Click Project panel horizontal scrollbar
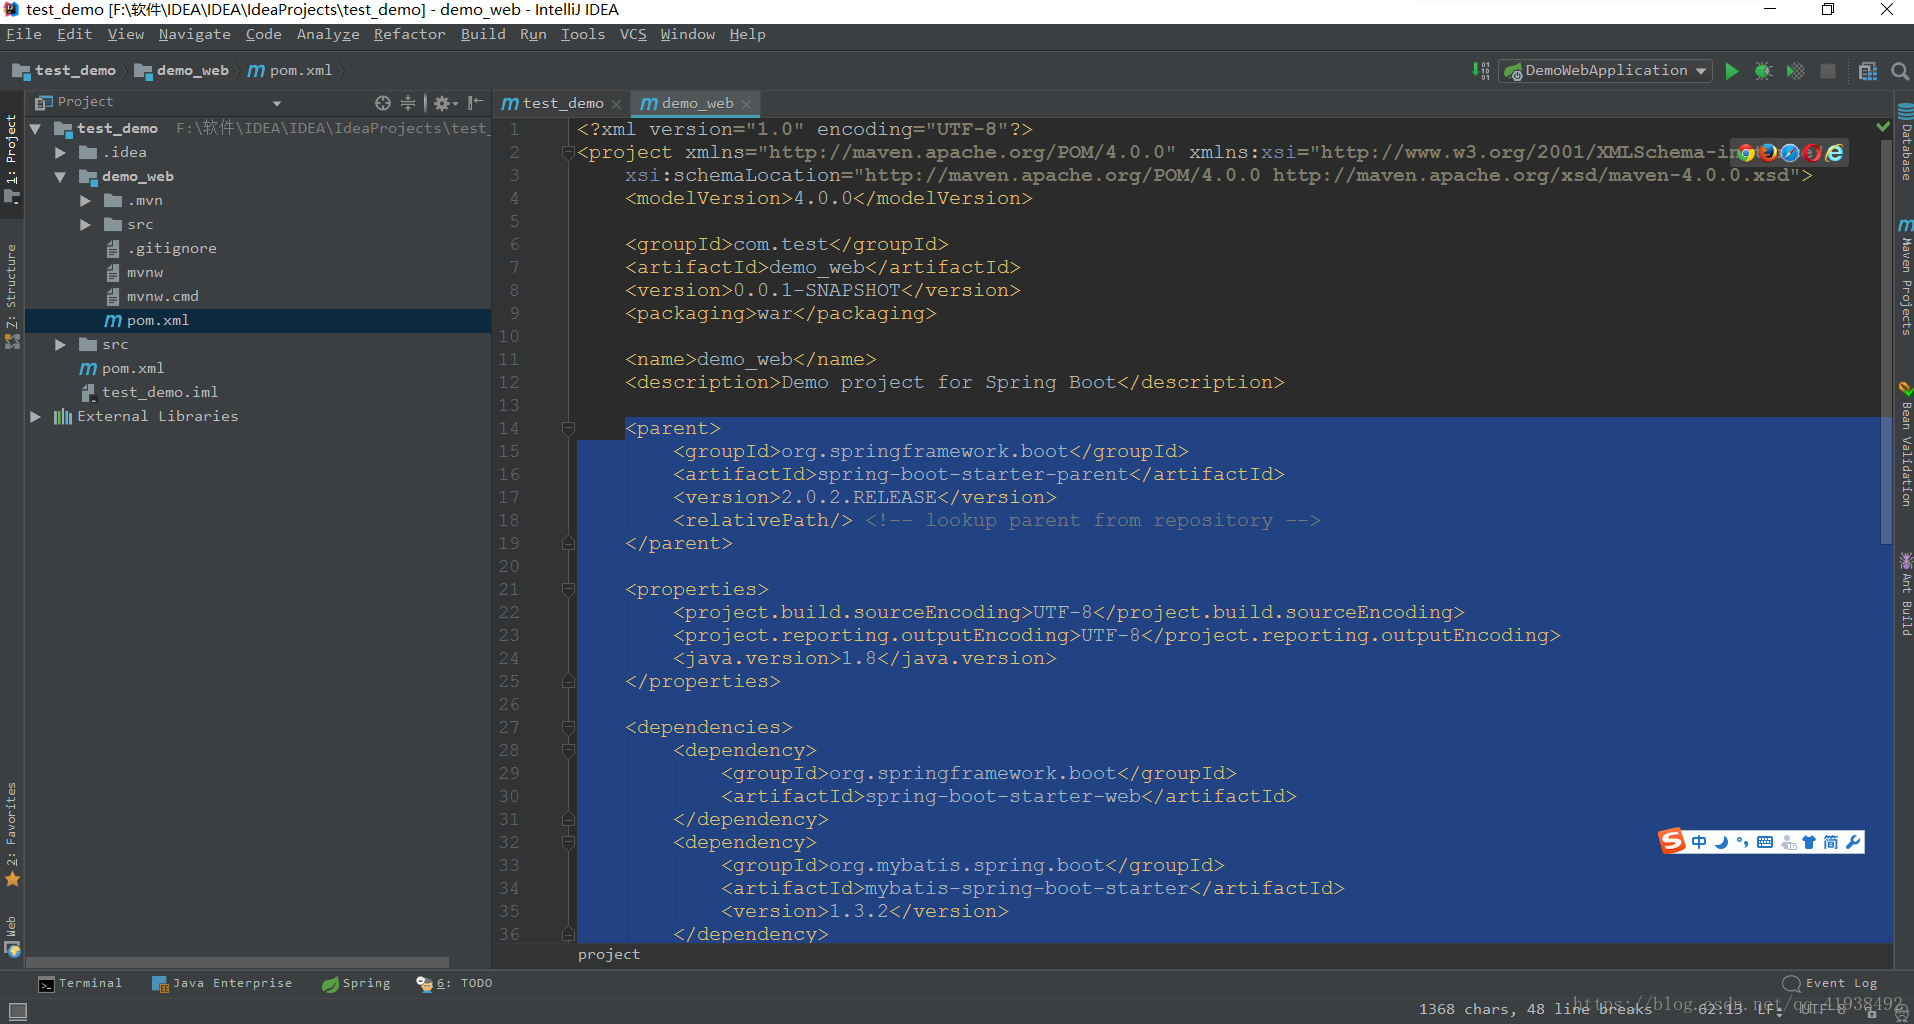1914x1024 pixels. pos(237,962)
